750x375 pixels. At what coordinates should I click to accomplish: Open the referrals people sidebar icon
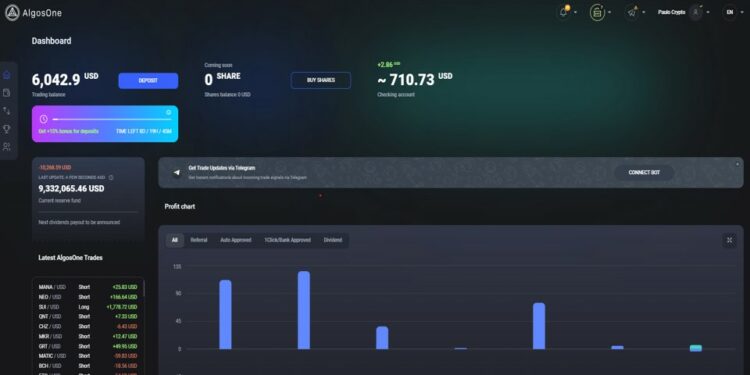point(7,146)
